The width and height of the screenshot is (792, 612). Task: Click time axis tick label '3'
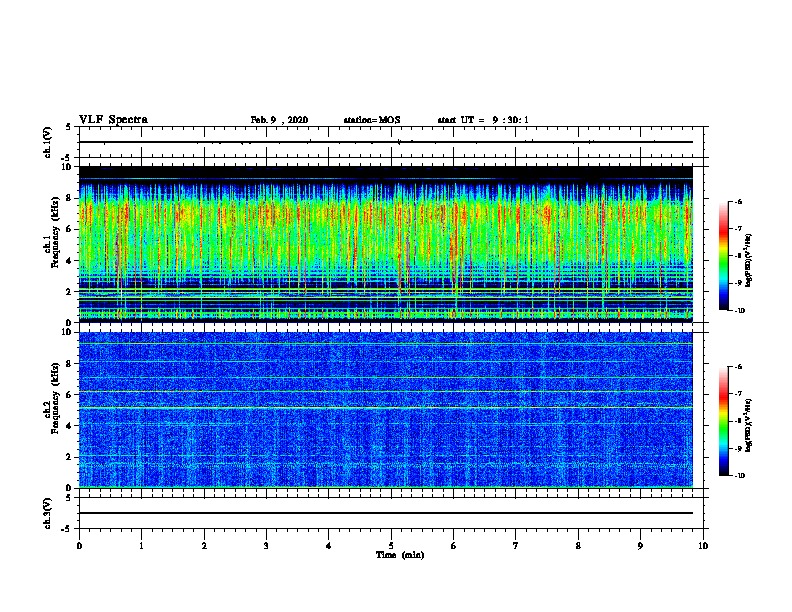pos(266,546)
